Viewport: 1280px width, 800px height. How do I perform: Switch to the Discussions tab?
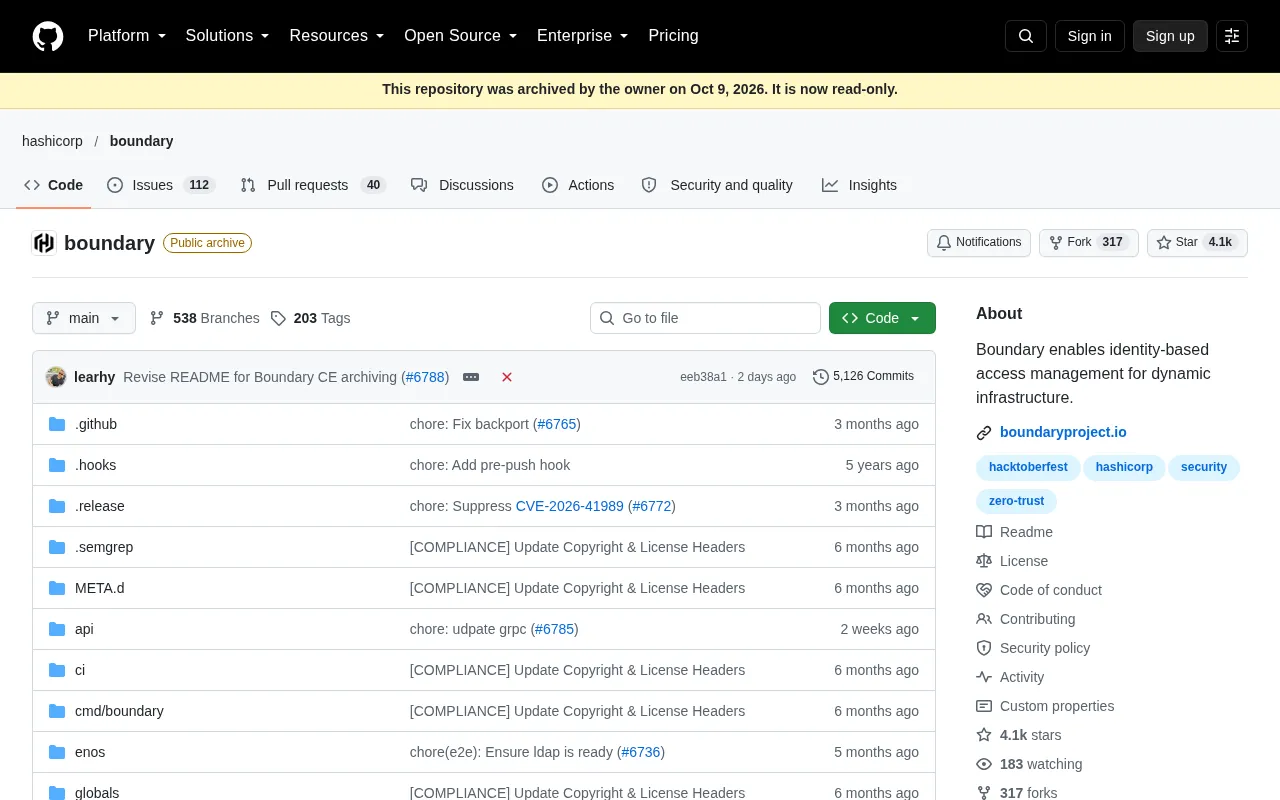pyautogui.click(x=462, y=185)
